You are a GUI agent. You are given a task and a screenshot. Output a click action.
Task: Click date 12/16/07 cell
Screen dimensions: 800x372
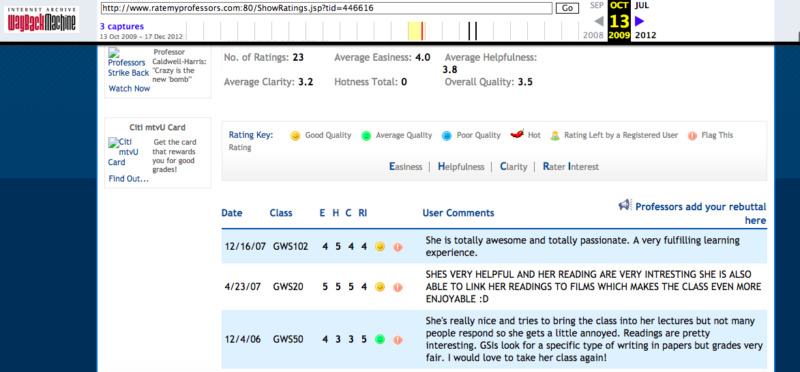click(x=245, y=247)
